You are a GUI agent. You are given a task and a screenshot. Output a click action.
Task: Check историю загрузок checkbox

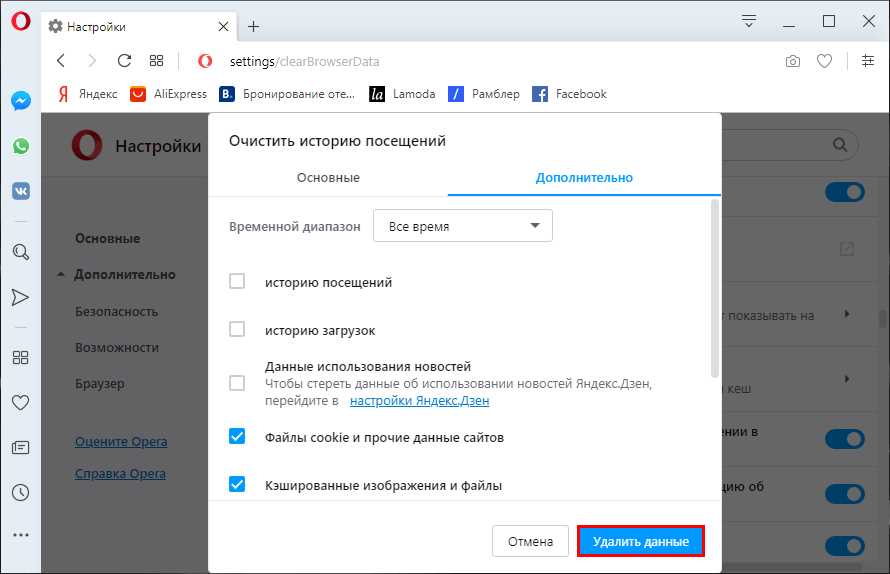tap(237, 329)
